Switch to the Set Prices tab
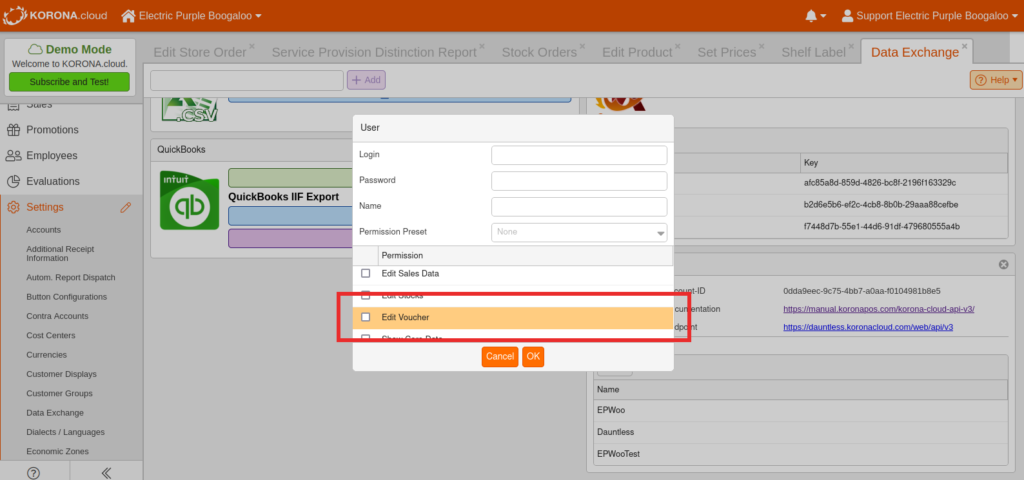This screenshot has height=480, width=1024. (x=727, y=52)
